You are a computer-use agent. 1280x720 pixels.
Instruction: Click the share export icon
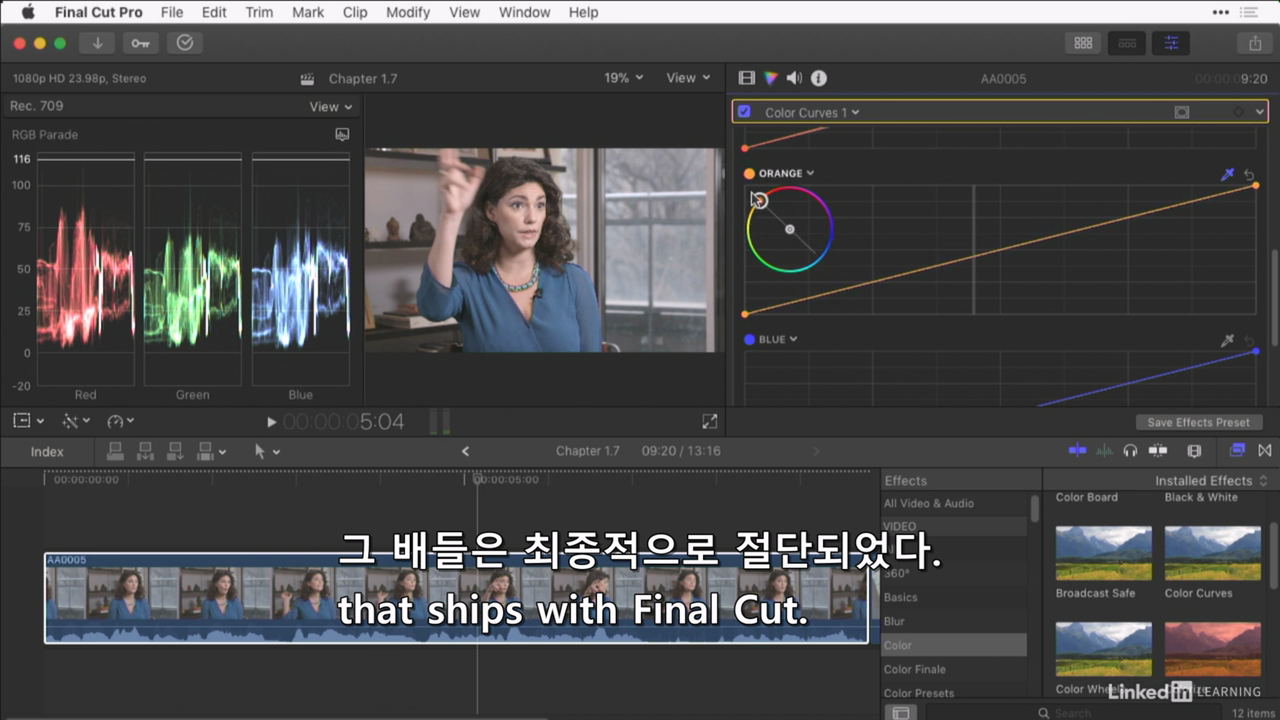tap(1255, 43)
